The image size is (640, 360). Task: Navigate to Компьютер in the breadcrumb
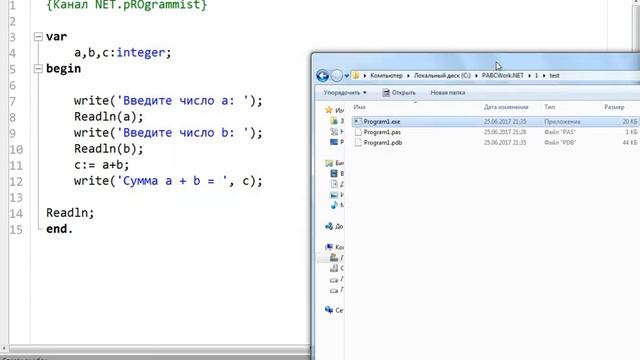click(x=386, y=76)
